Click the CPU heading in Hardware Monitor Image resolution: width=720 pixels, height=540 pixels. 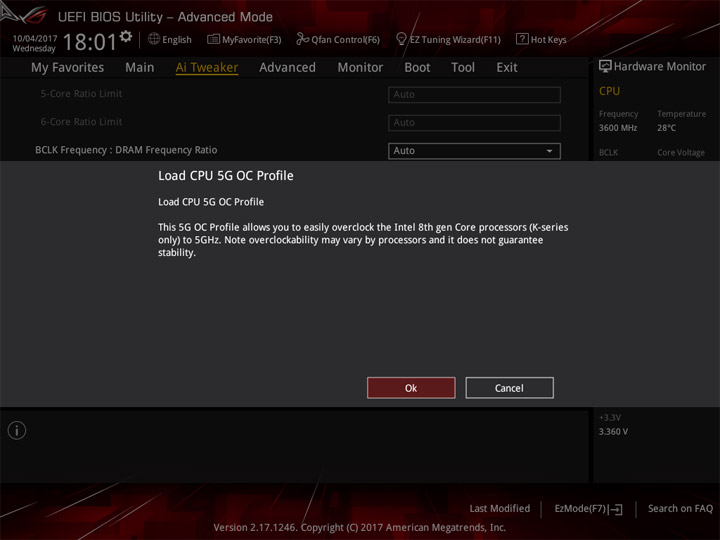click(609, 91)
